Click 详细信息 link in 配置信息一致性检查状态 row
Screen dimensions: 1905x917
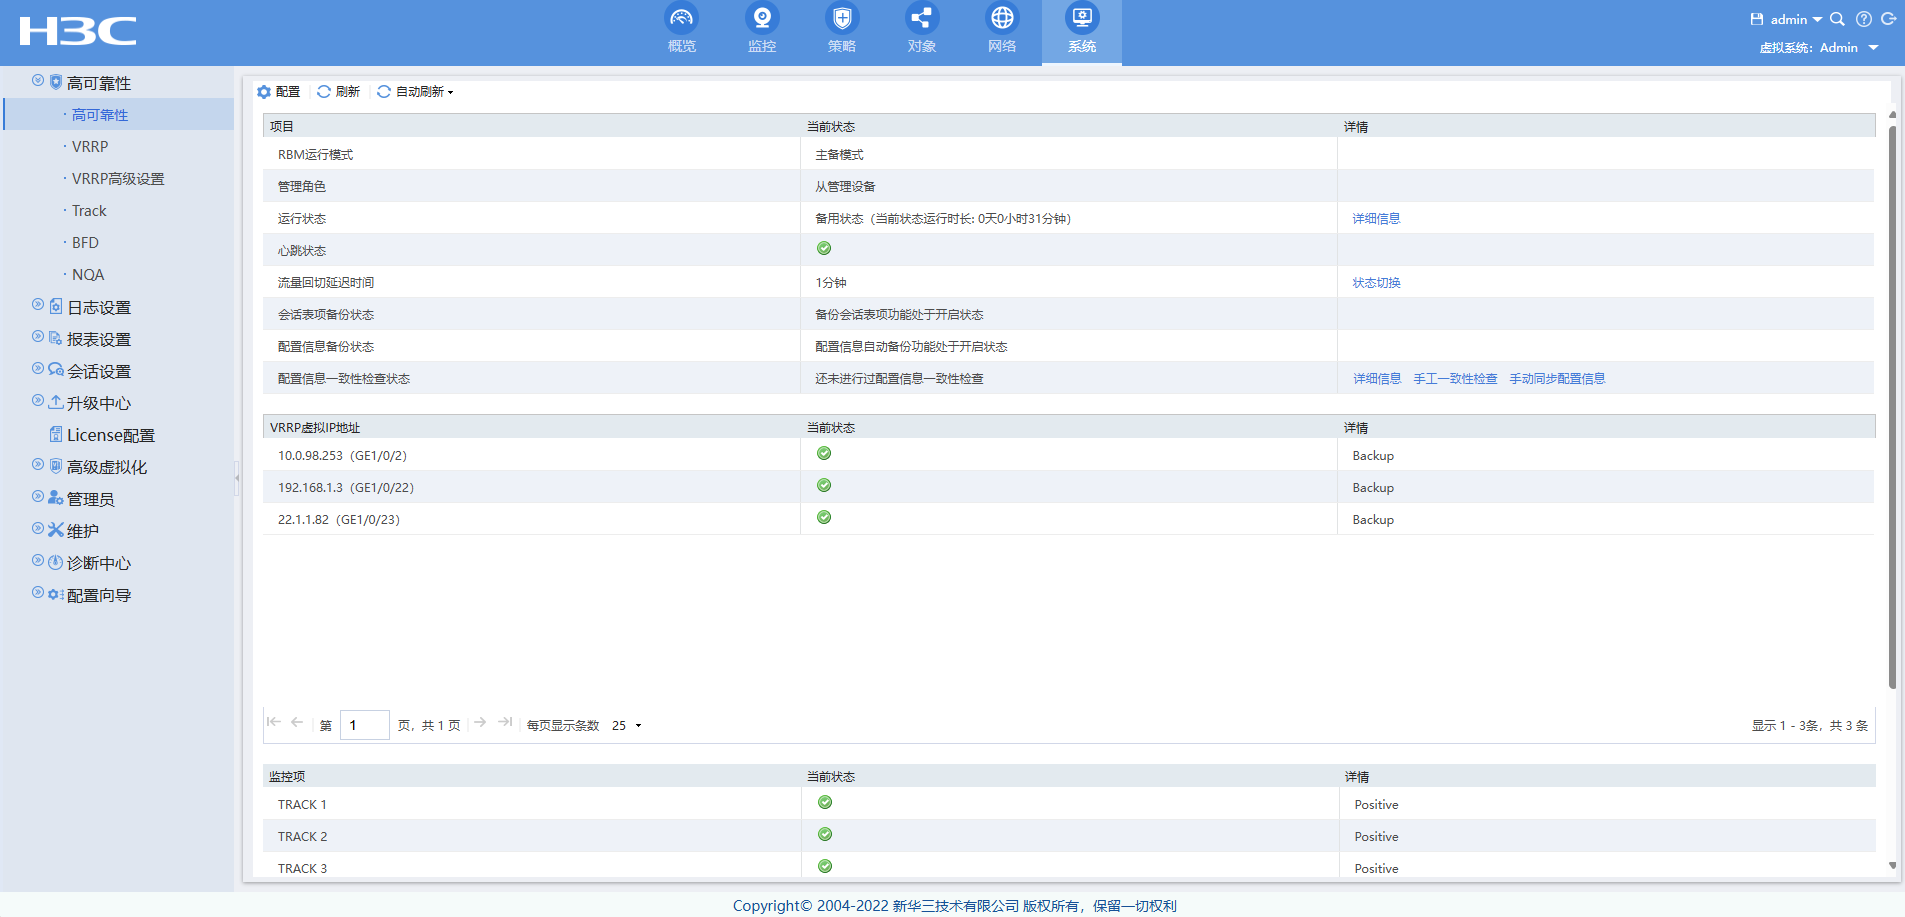pyautogui.click(x=1377, y=379)
